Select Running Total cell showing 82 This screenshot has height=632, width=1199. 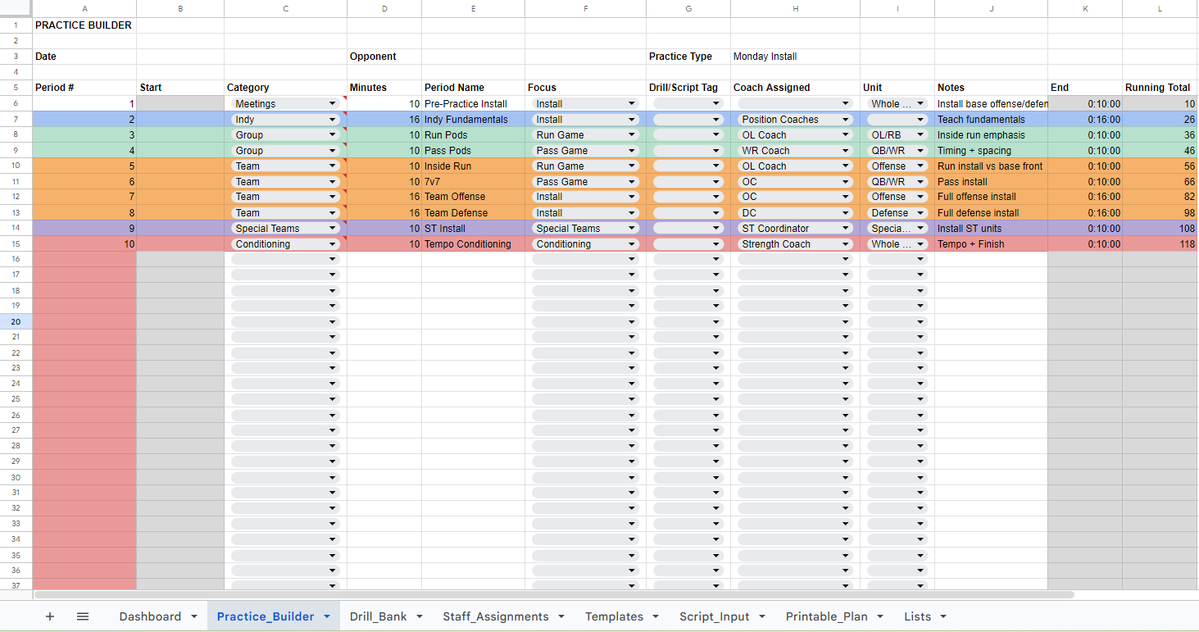click(x=1159, y=196)
